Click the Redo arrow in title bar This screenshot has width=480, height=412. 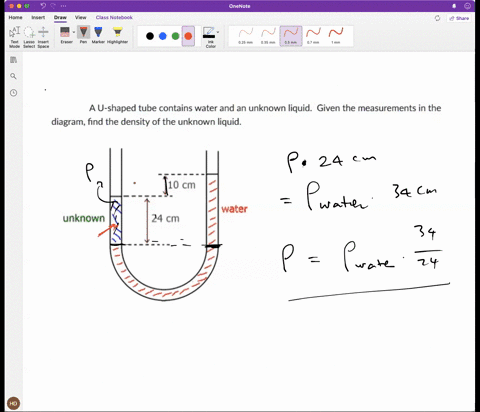tap(53, 6)
